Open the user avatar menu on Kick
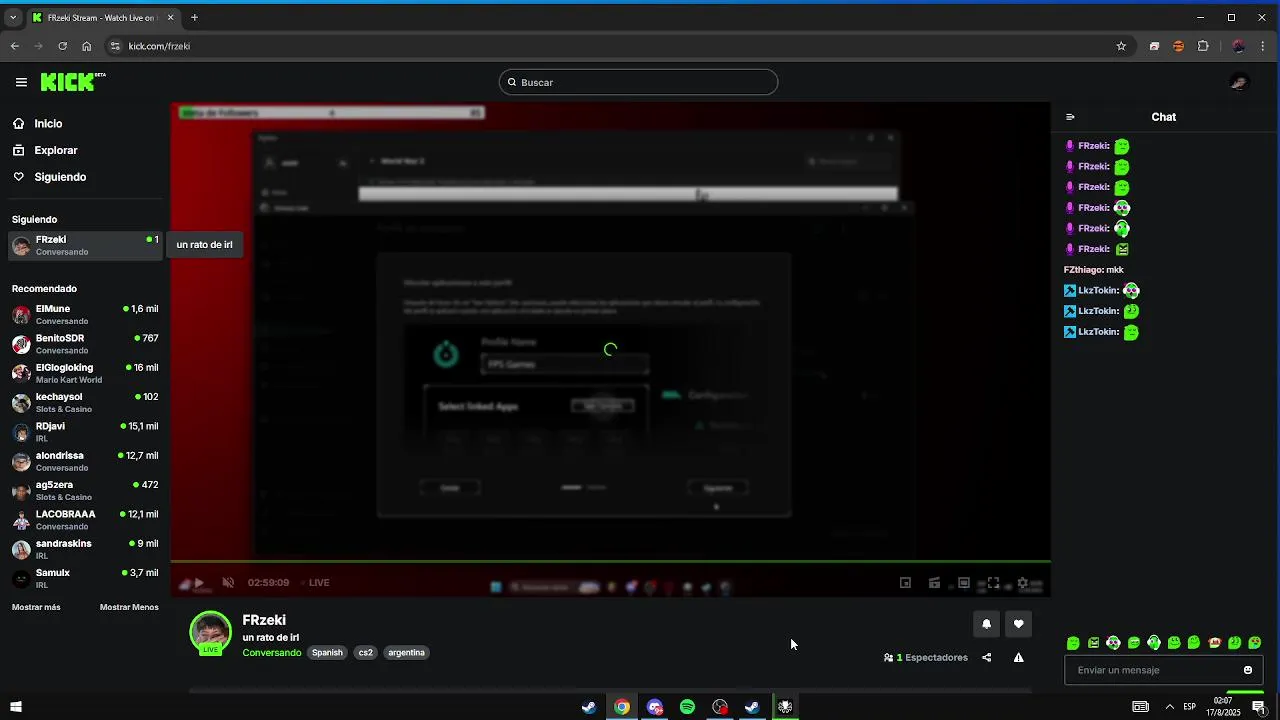This screenshot has height=720, width=1280. coord(1239,82)
